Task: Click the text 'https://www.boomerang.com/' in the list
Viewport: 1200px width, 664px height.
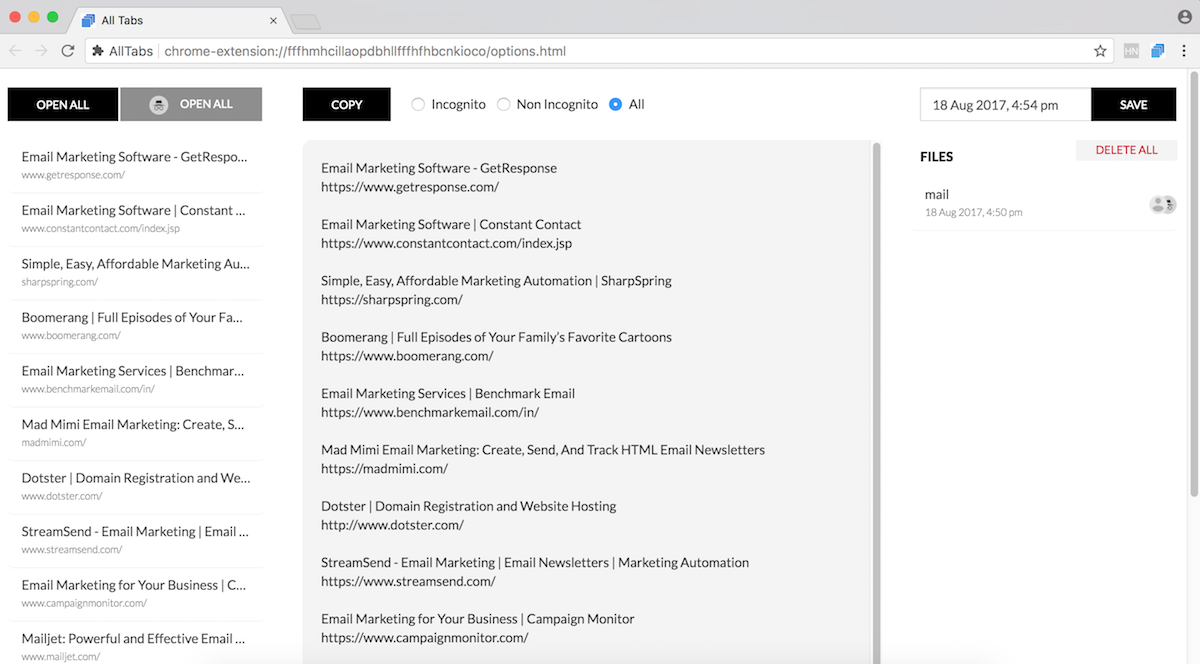Action: pyautogui.click(x=407, y=356)
